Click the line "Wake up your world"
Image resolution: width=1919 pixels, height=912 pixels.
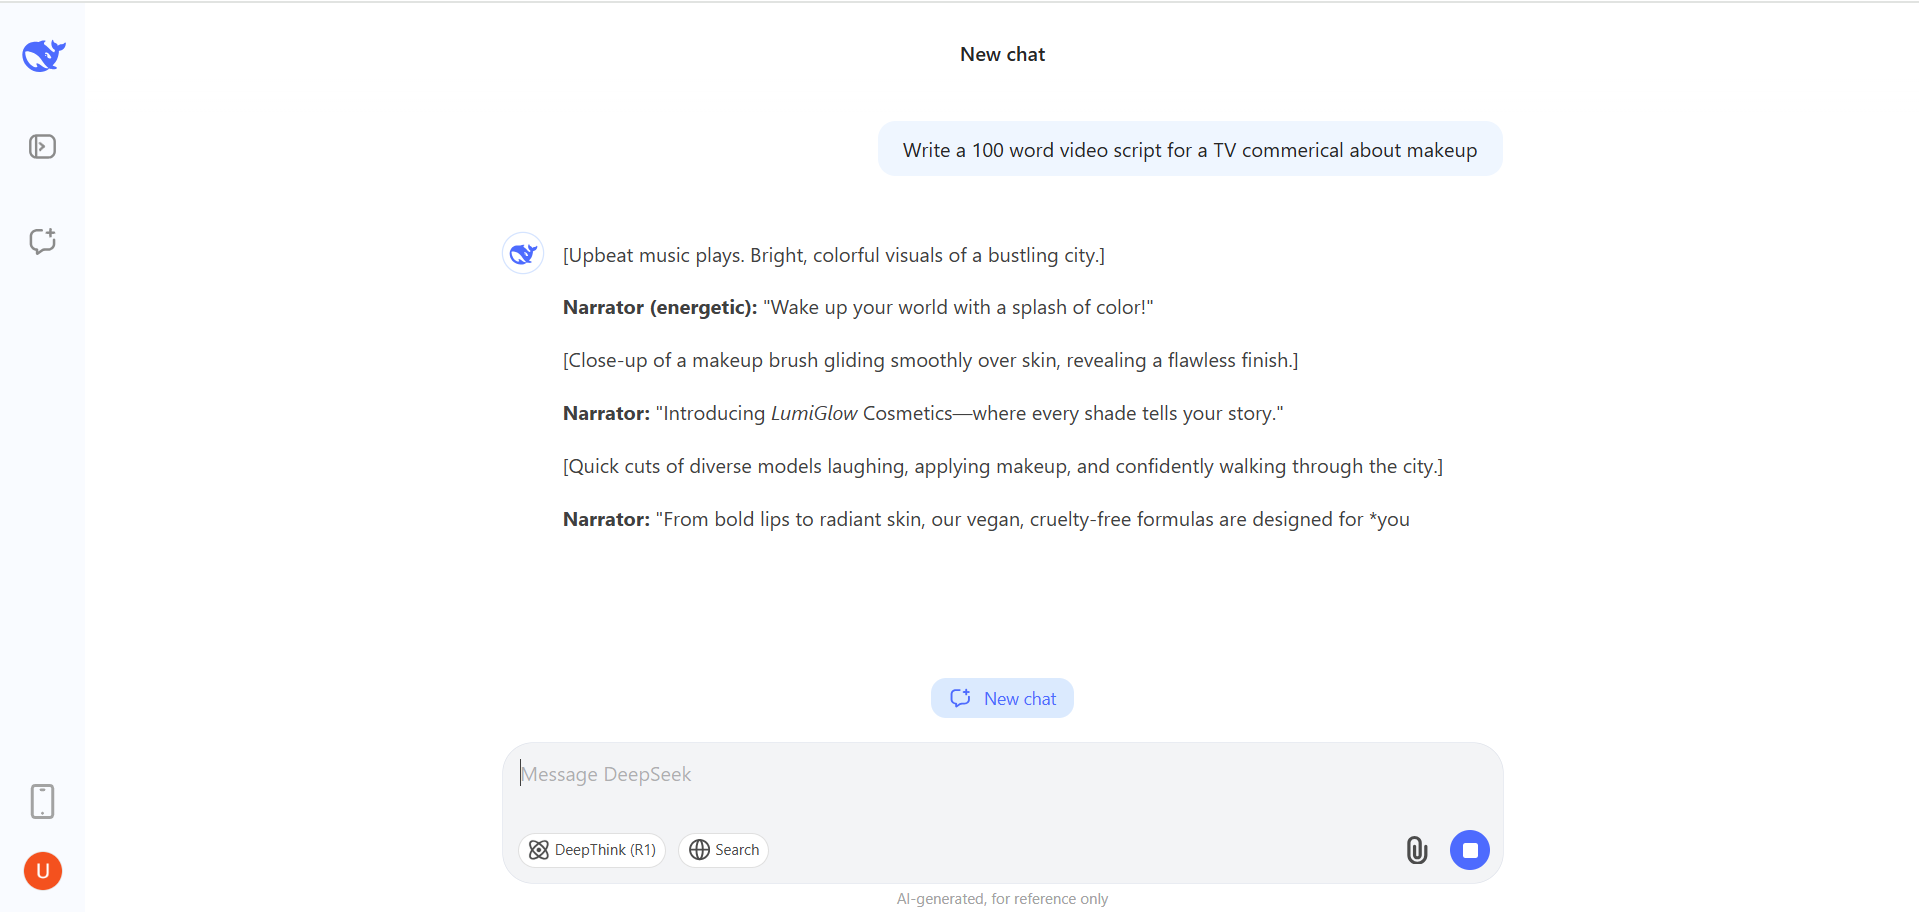coord(858,308)
